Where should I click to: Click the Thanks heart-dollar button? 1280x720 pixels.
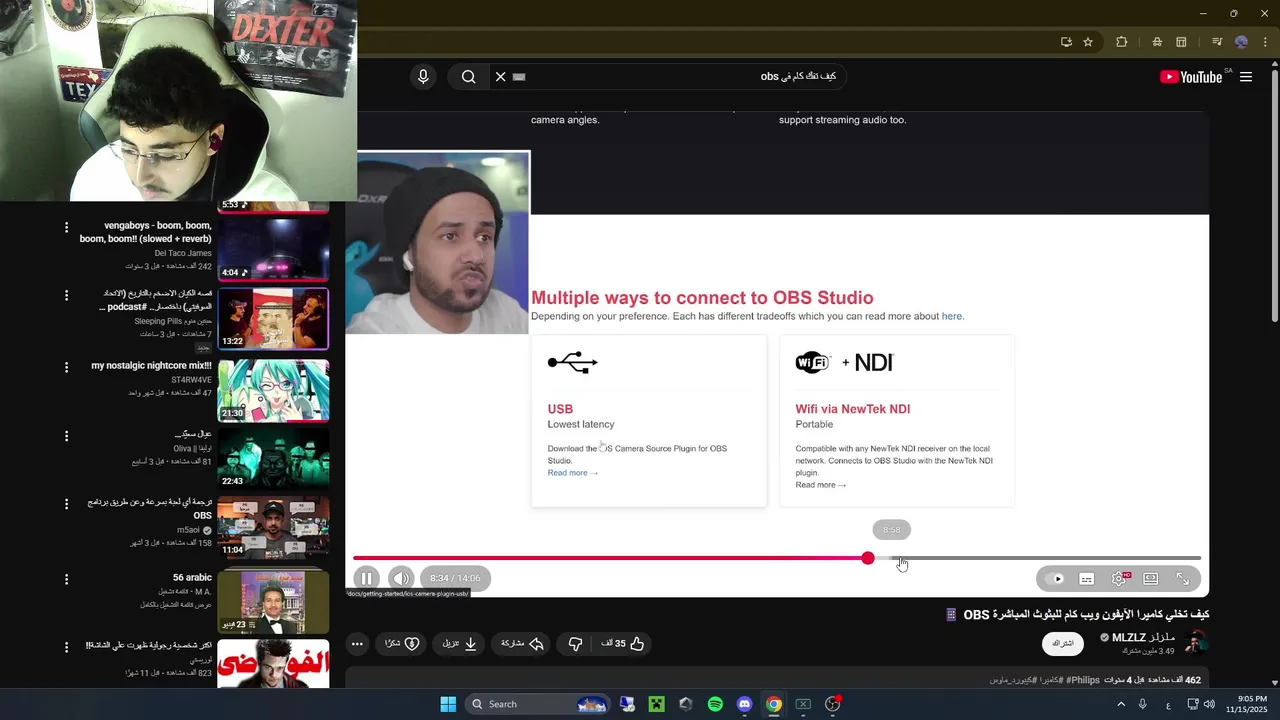click(402, 644)
